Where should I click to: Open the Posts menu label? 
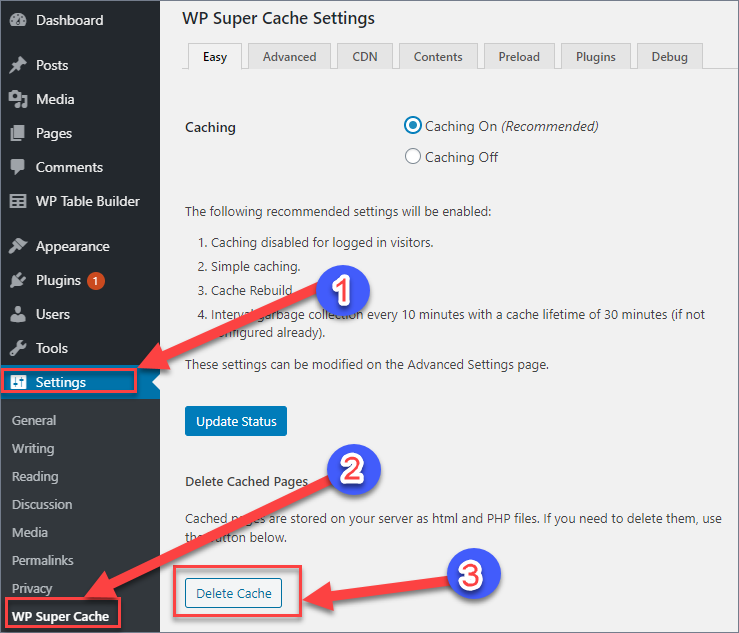click(x=52, y=65)
